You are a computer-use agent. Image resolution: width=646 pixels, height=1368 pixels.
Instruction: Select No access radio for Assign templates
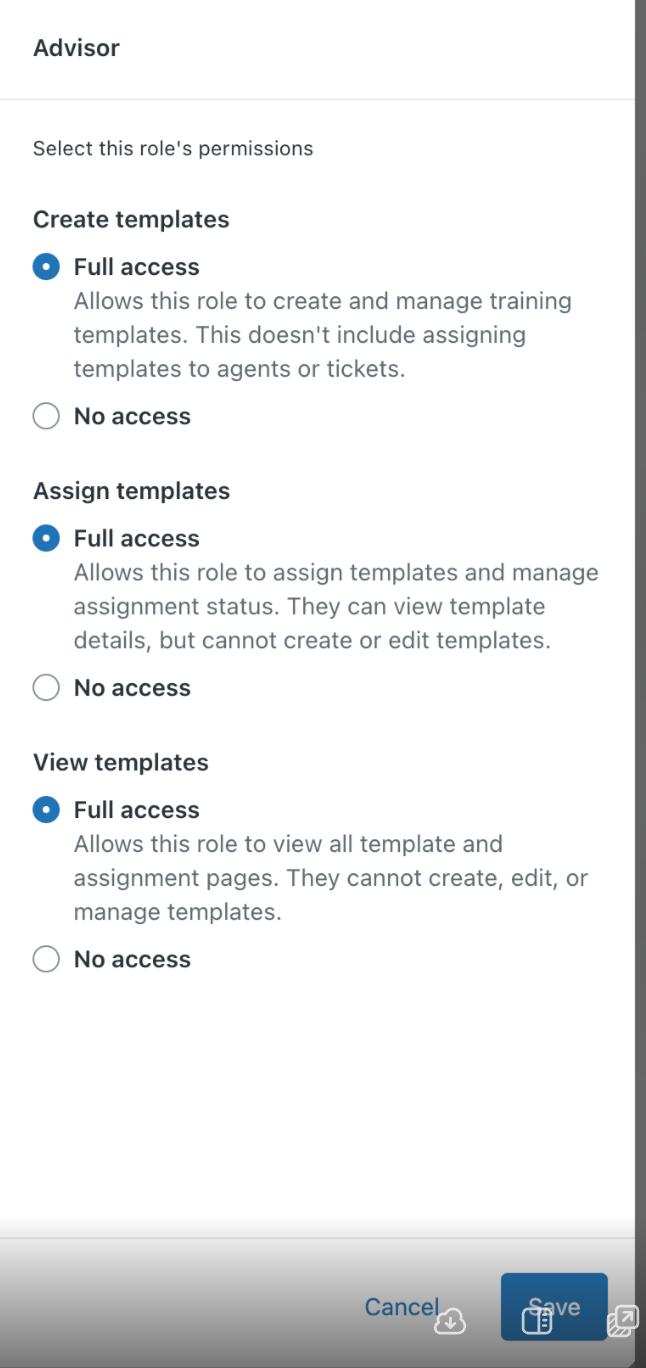click(46, 688)
